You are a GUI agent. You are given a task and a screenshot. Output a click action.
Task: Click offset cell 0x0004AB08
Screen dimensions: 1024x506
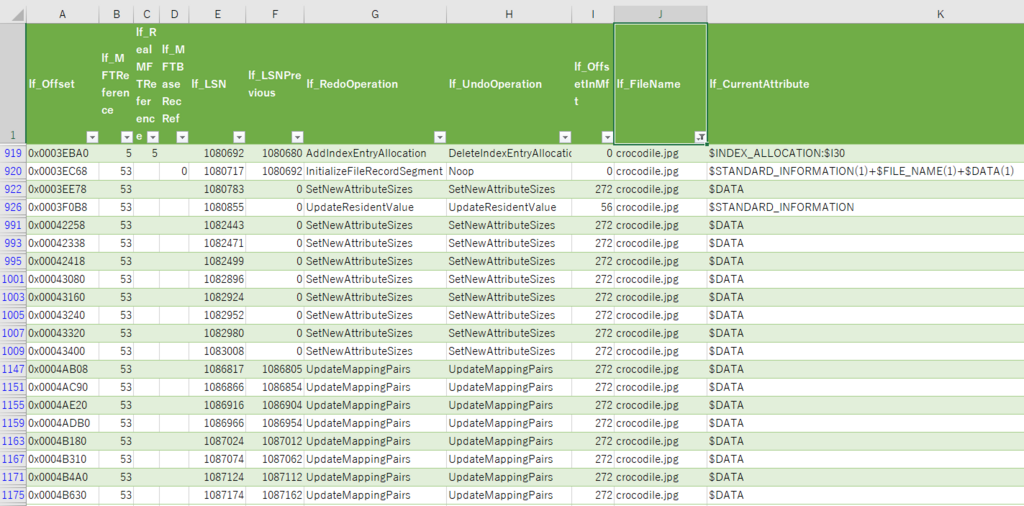[x=63, y=369]
